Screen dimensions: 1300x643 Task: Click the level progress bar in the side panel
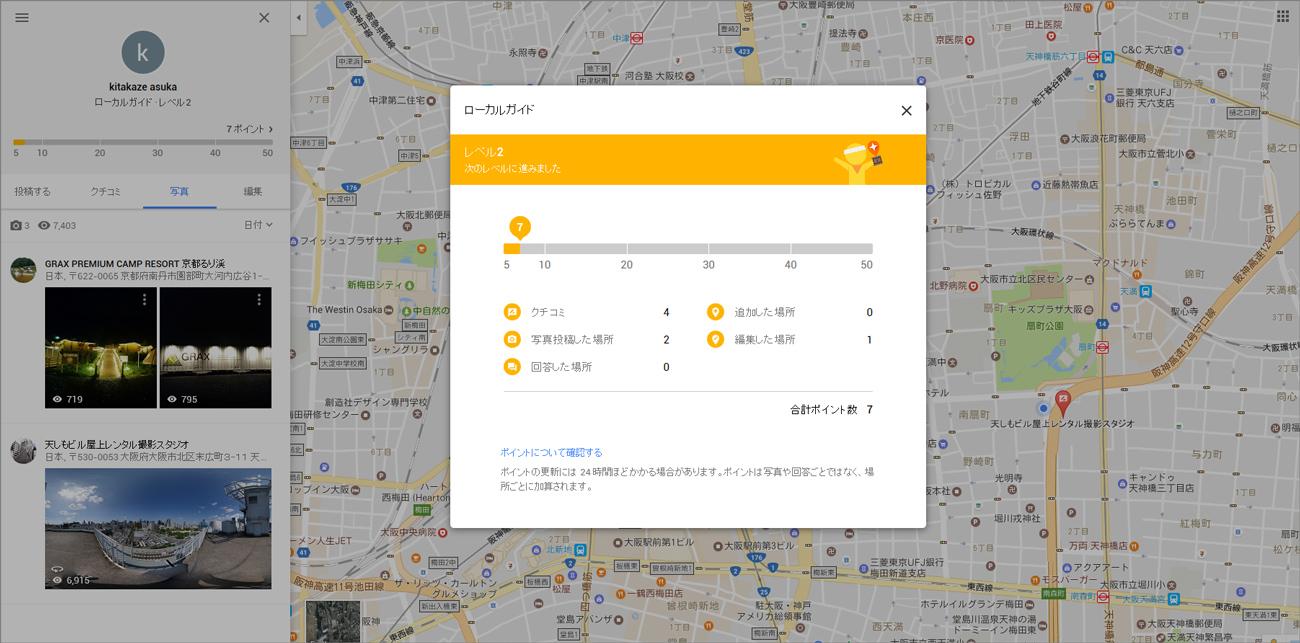click(143, 142)
